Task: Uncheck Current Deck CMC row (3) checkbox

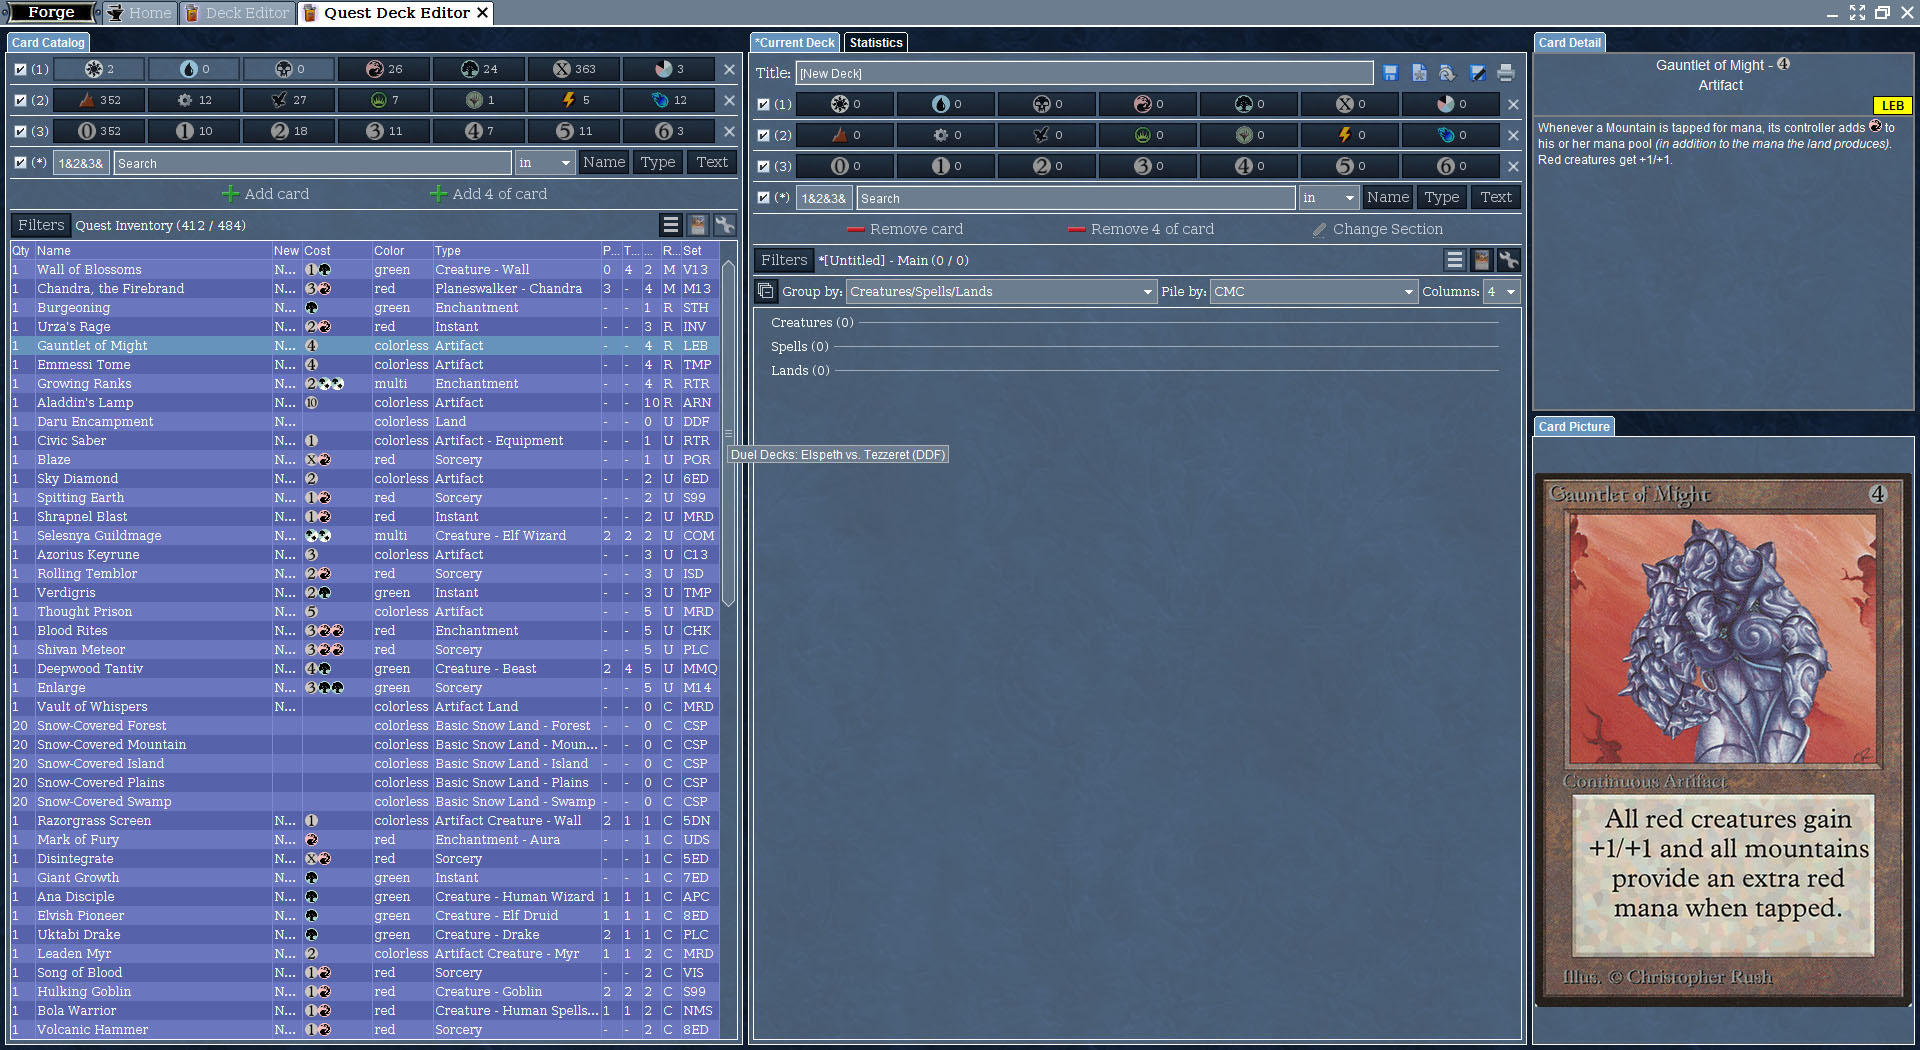Action: click(764, 166)
